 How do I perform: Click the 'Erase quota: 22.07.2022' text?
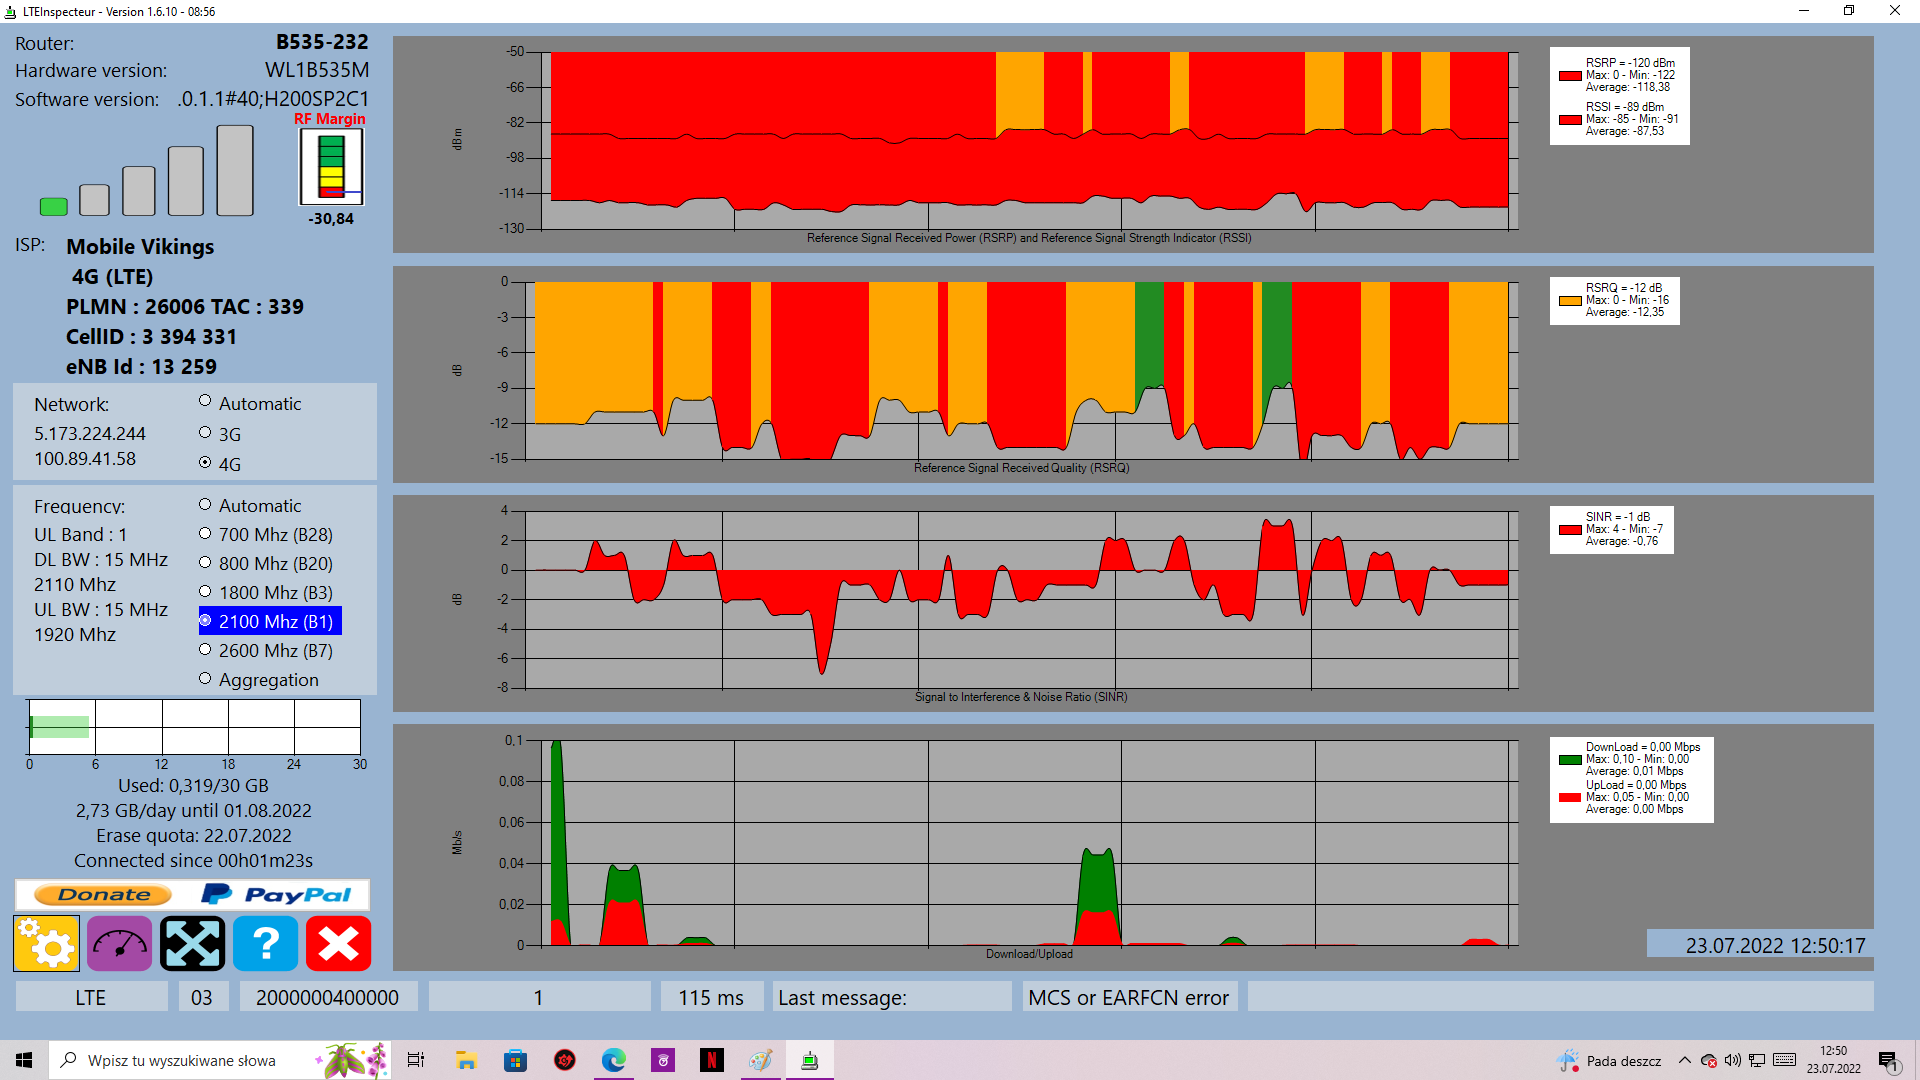[193, 836]
